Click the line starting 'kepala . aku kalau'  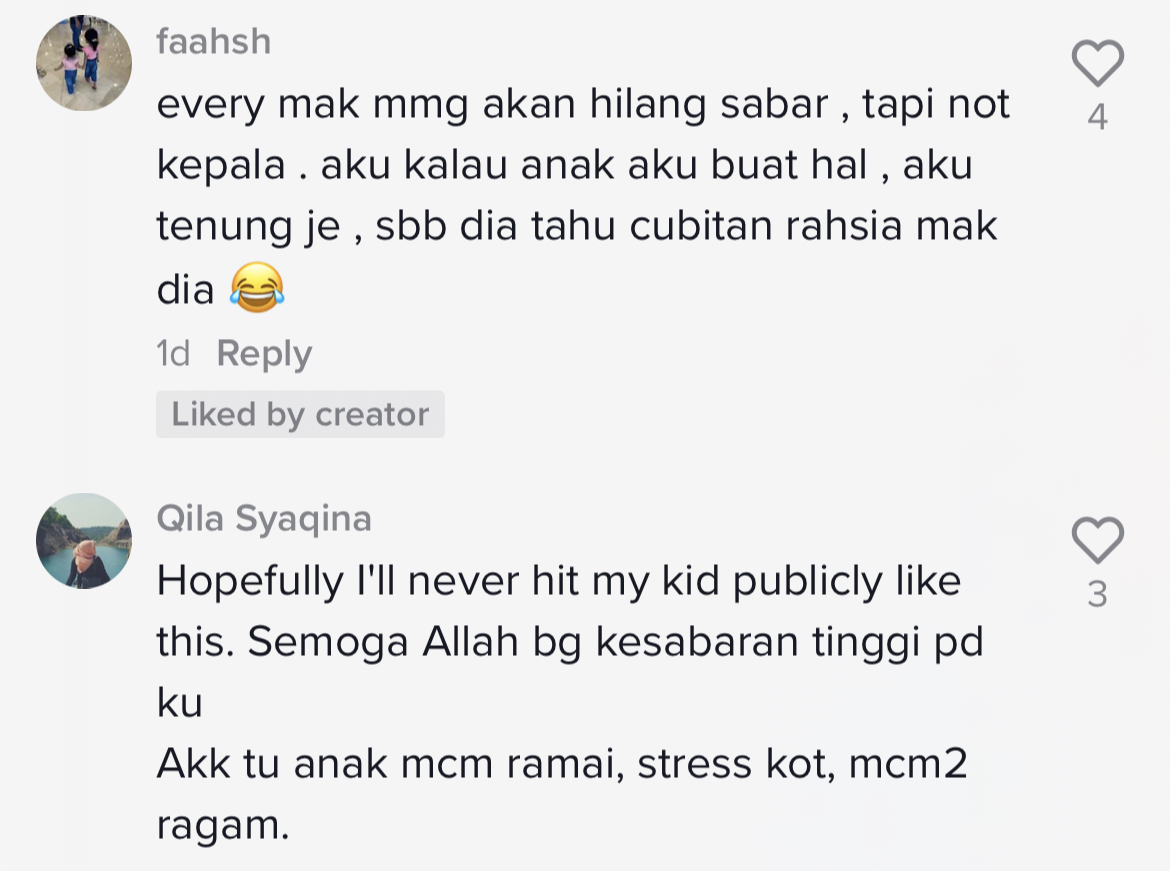[x=564, y=166]
